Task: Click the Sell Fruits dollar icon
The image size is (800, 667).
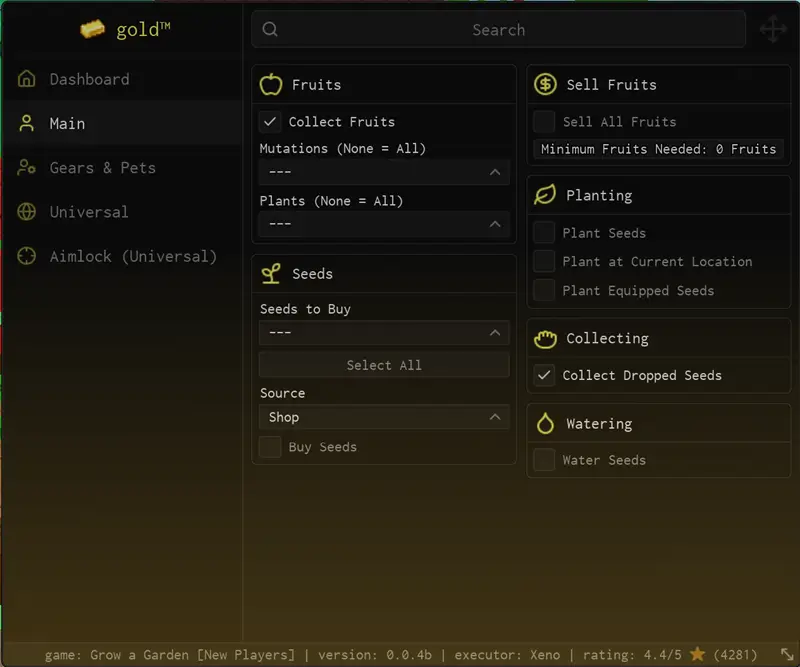Action: (x=545, y=84)
